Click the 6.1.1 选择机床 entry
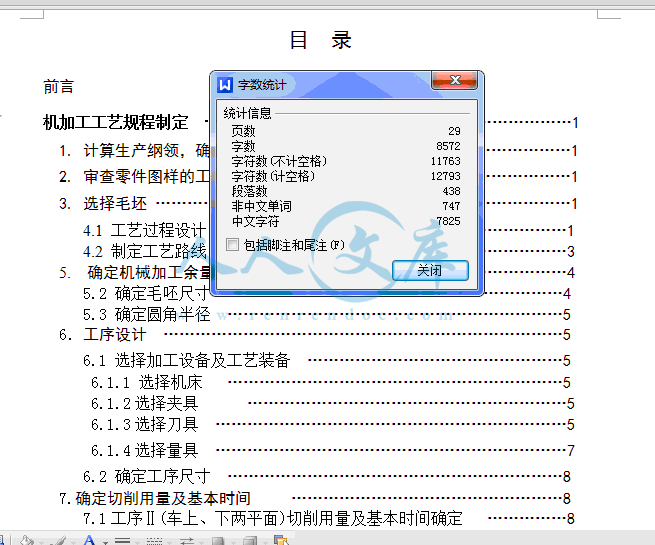Screen dimensions: 655x545 point(147,383)
